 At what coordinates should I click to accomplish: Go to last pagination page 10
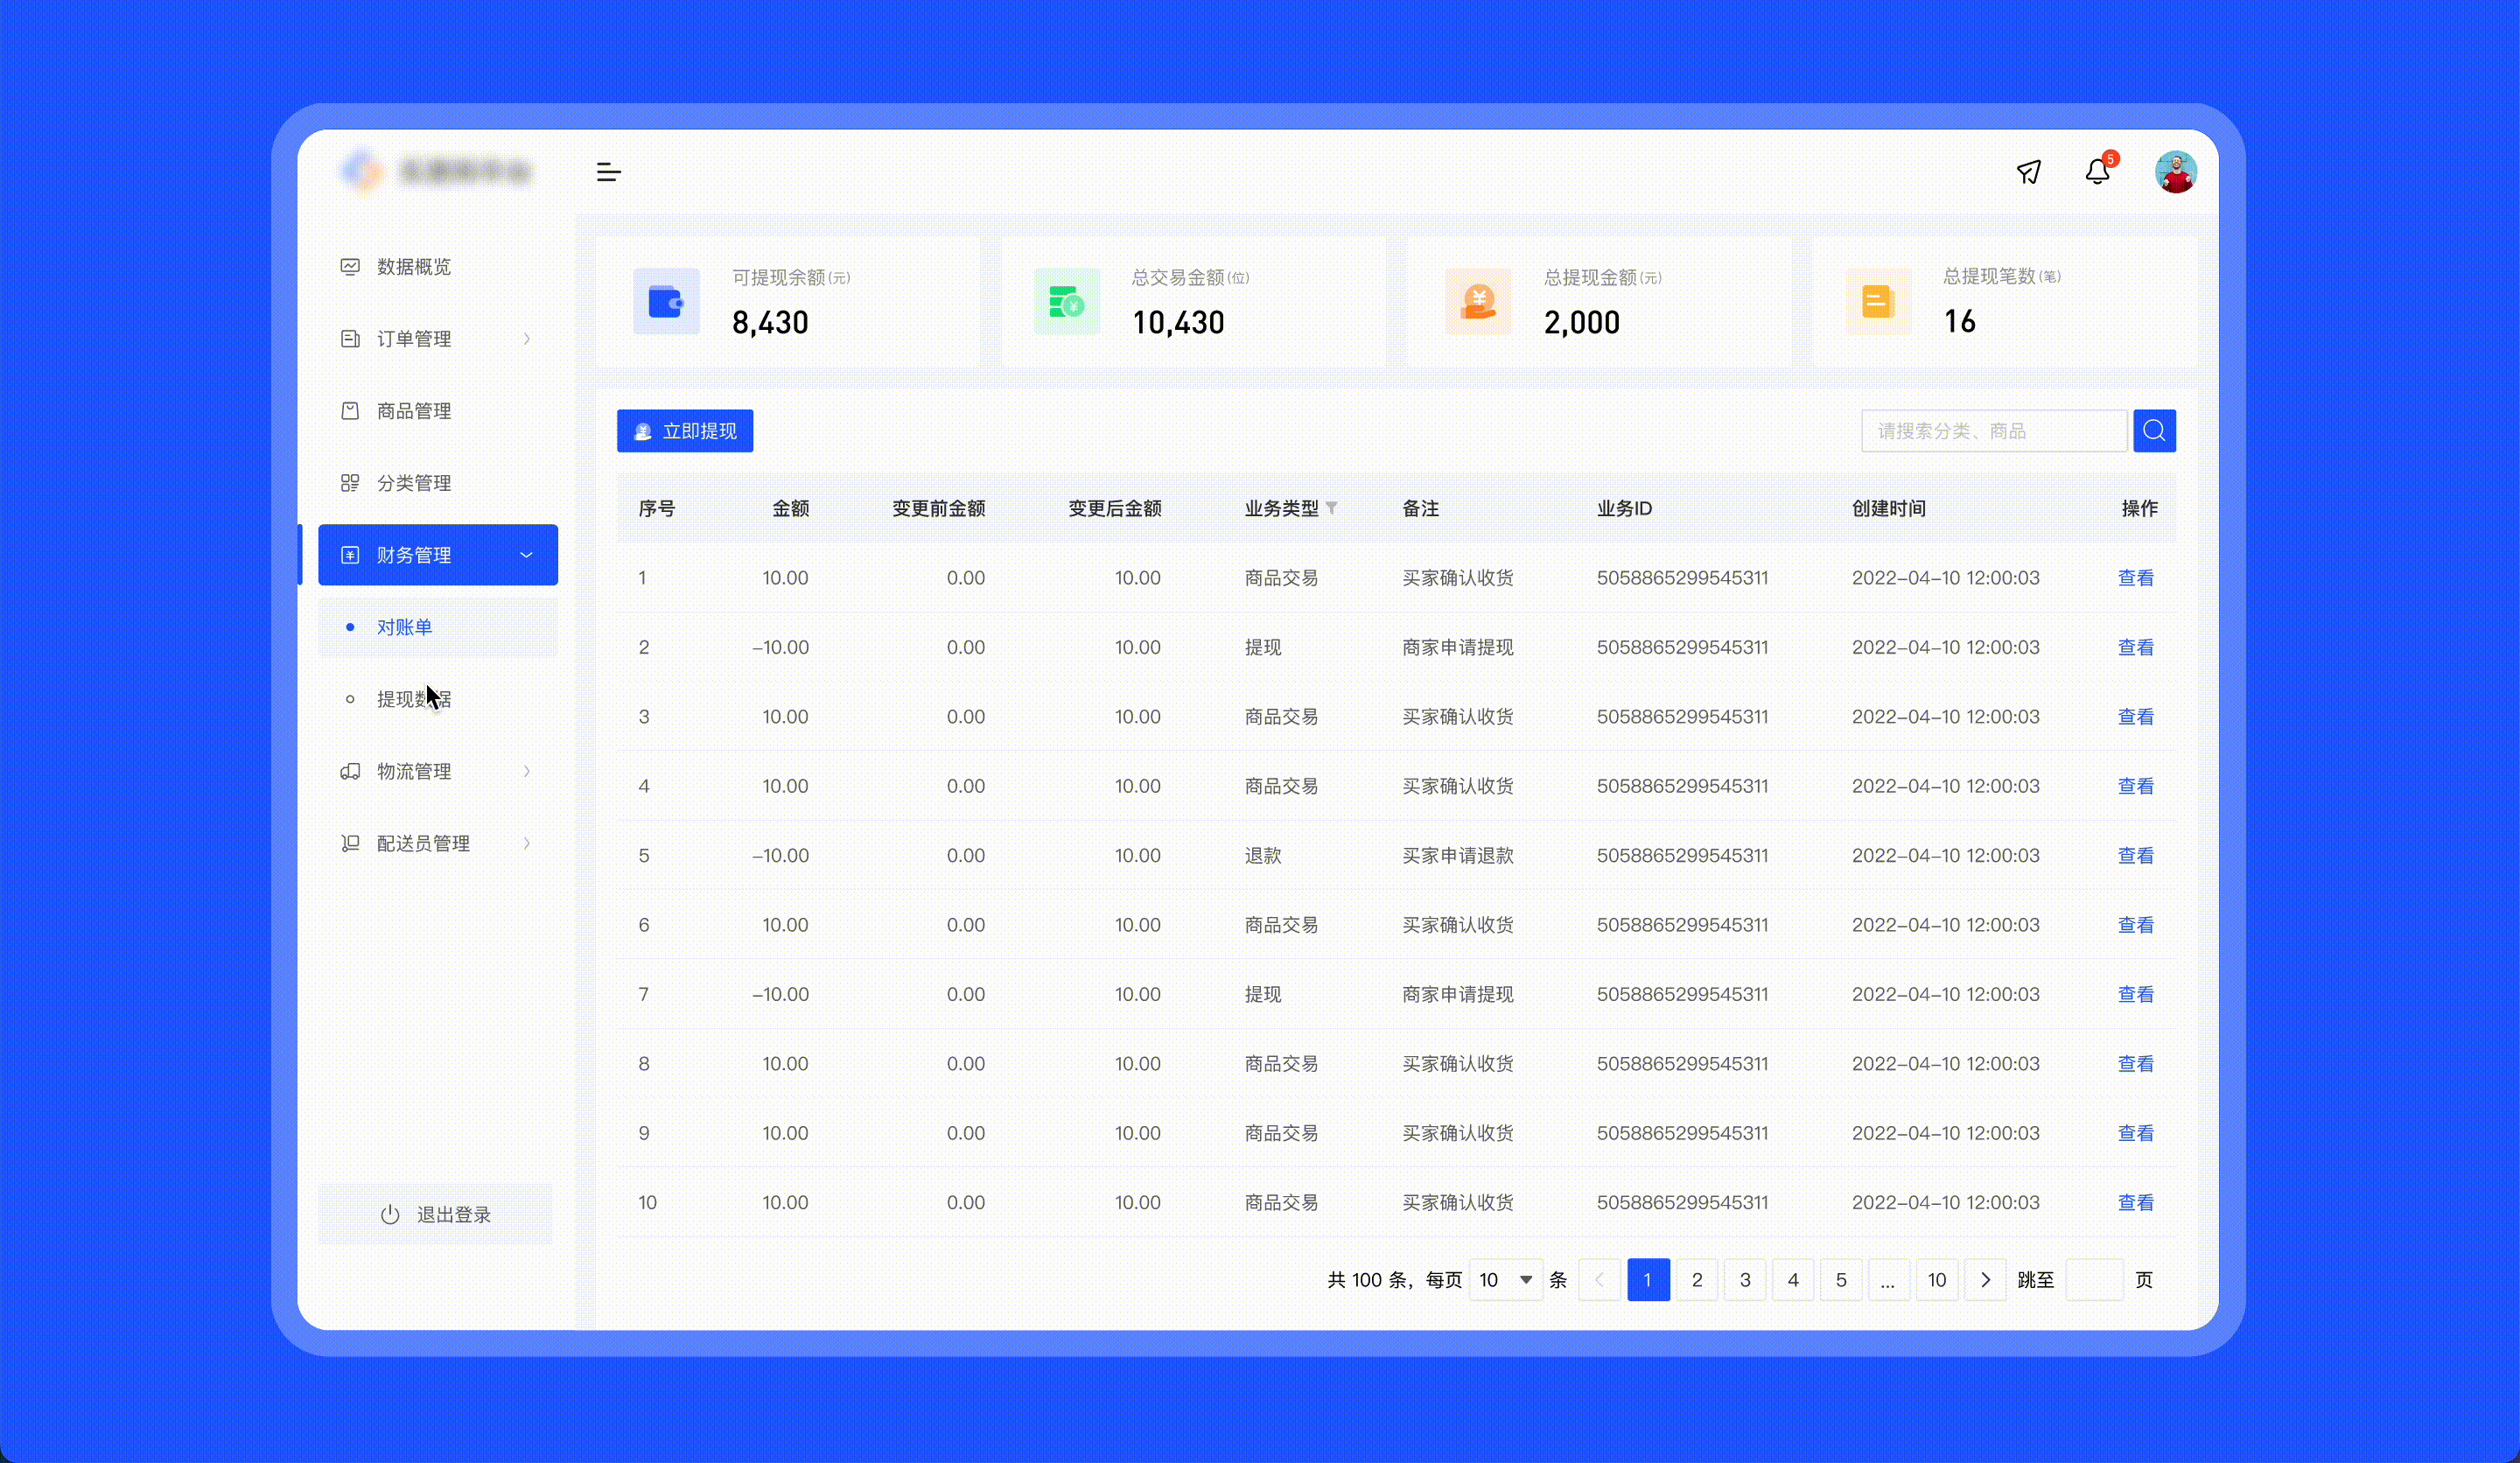(1937, 1279)
